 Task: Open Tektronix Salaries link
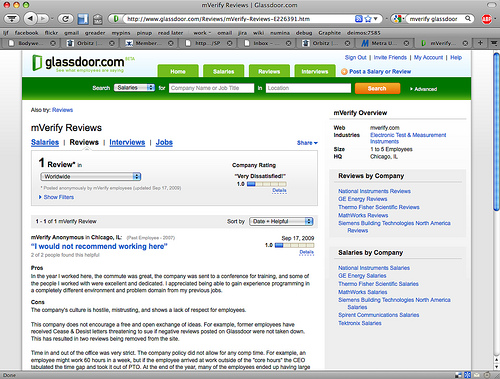pos(360,323)
